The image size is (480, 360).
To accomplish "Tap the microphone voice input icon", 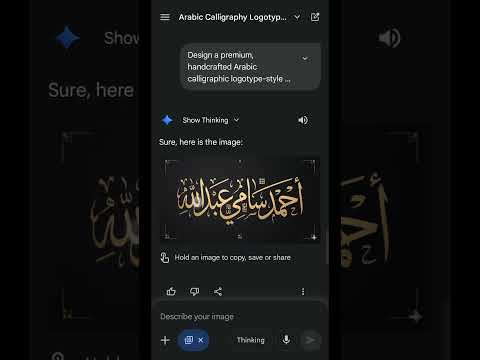I will tap(286, 340).
